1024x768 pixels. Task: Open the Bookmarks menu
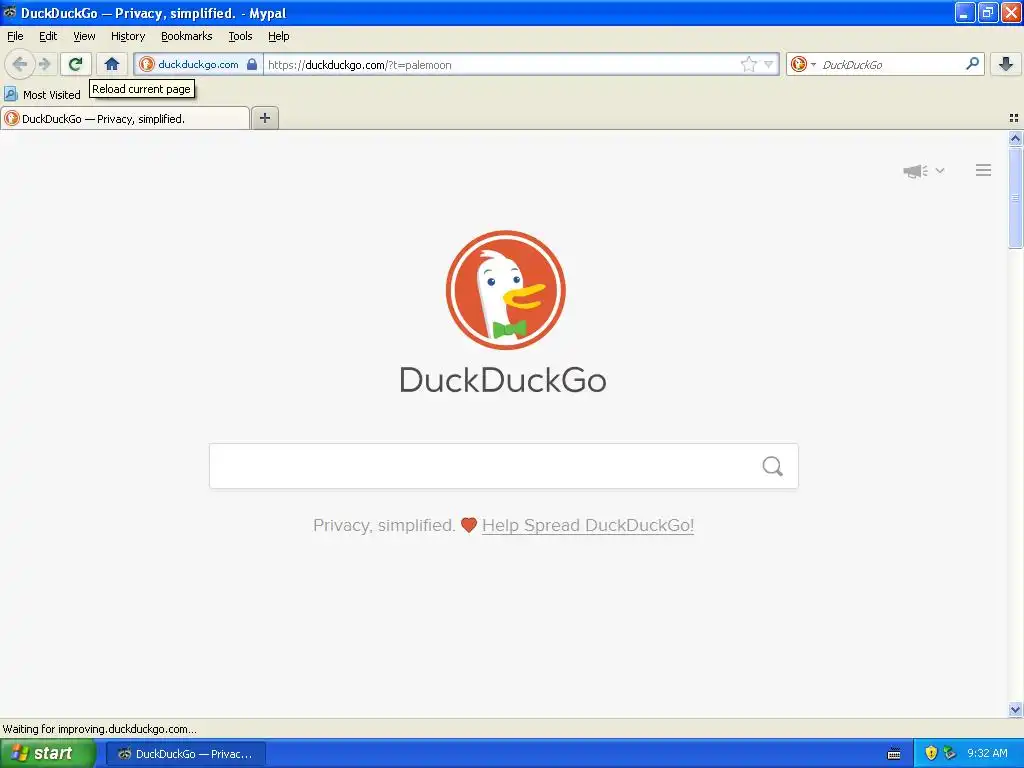click(187, 36)
